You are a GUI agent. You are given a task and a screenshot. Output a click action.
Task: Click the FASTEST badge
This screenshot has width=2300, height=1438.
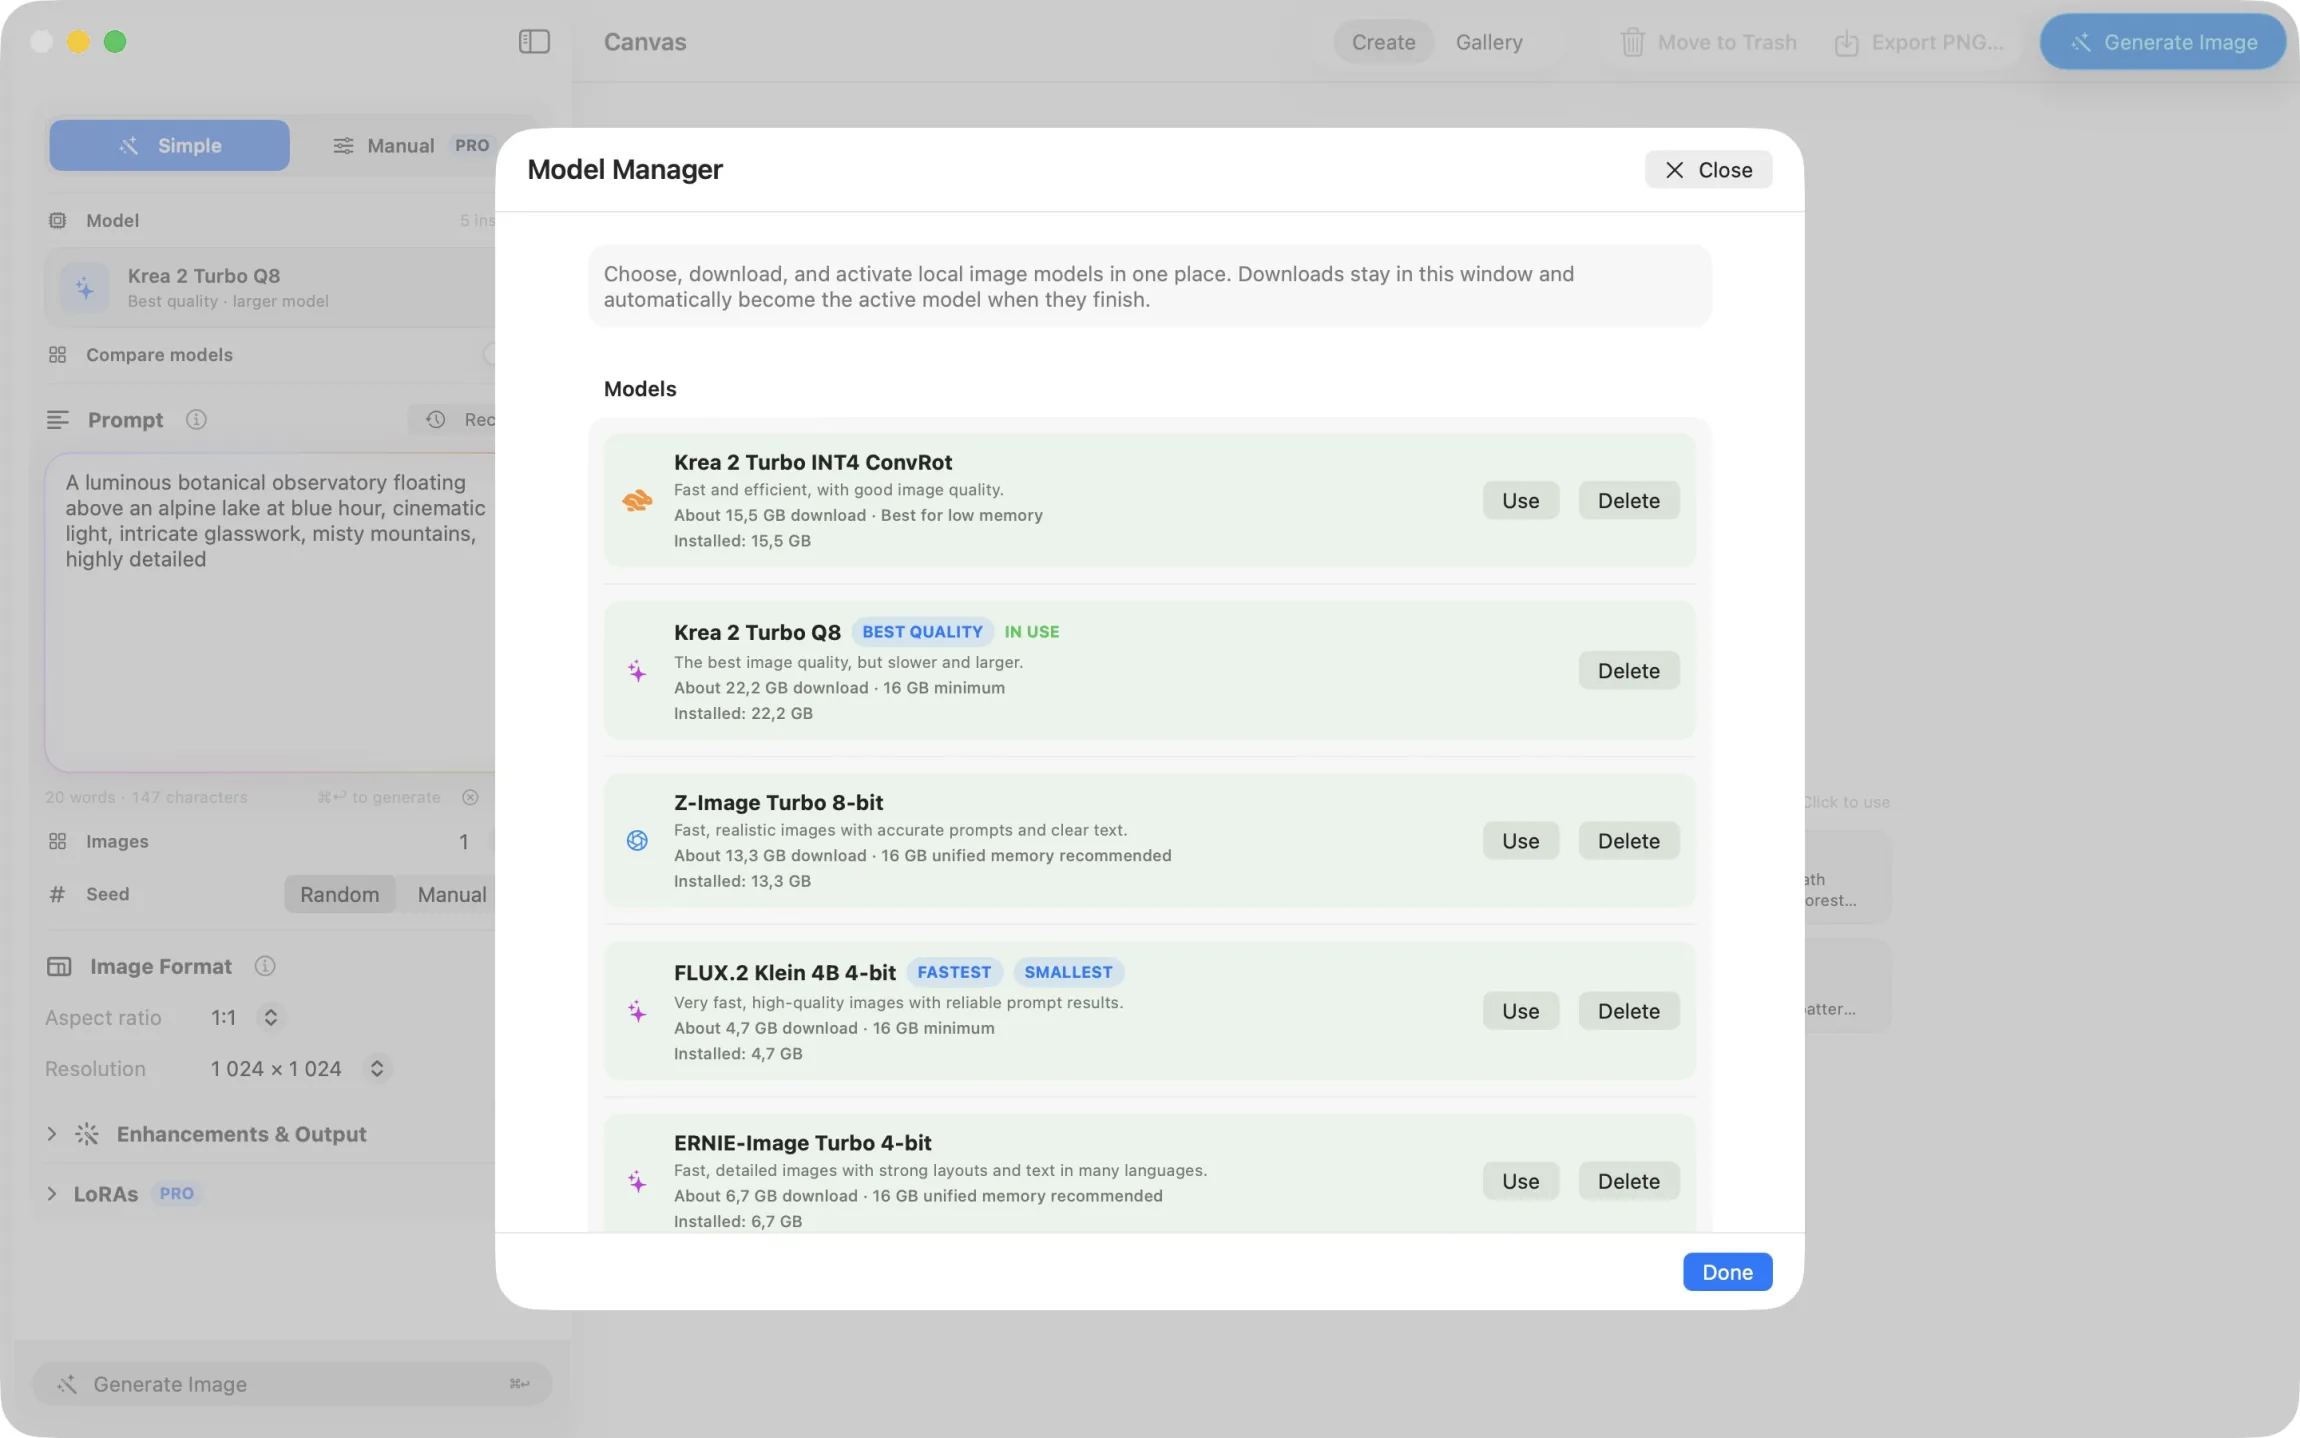coord(954,972)
